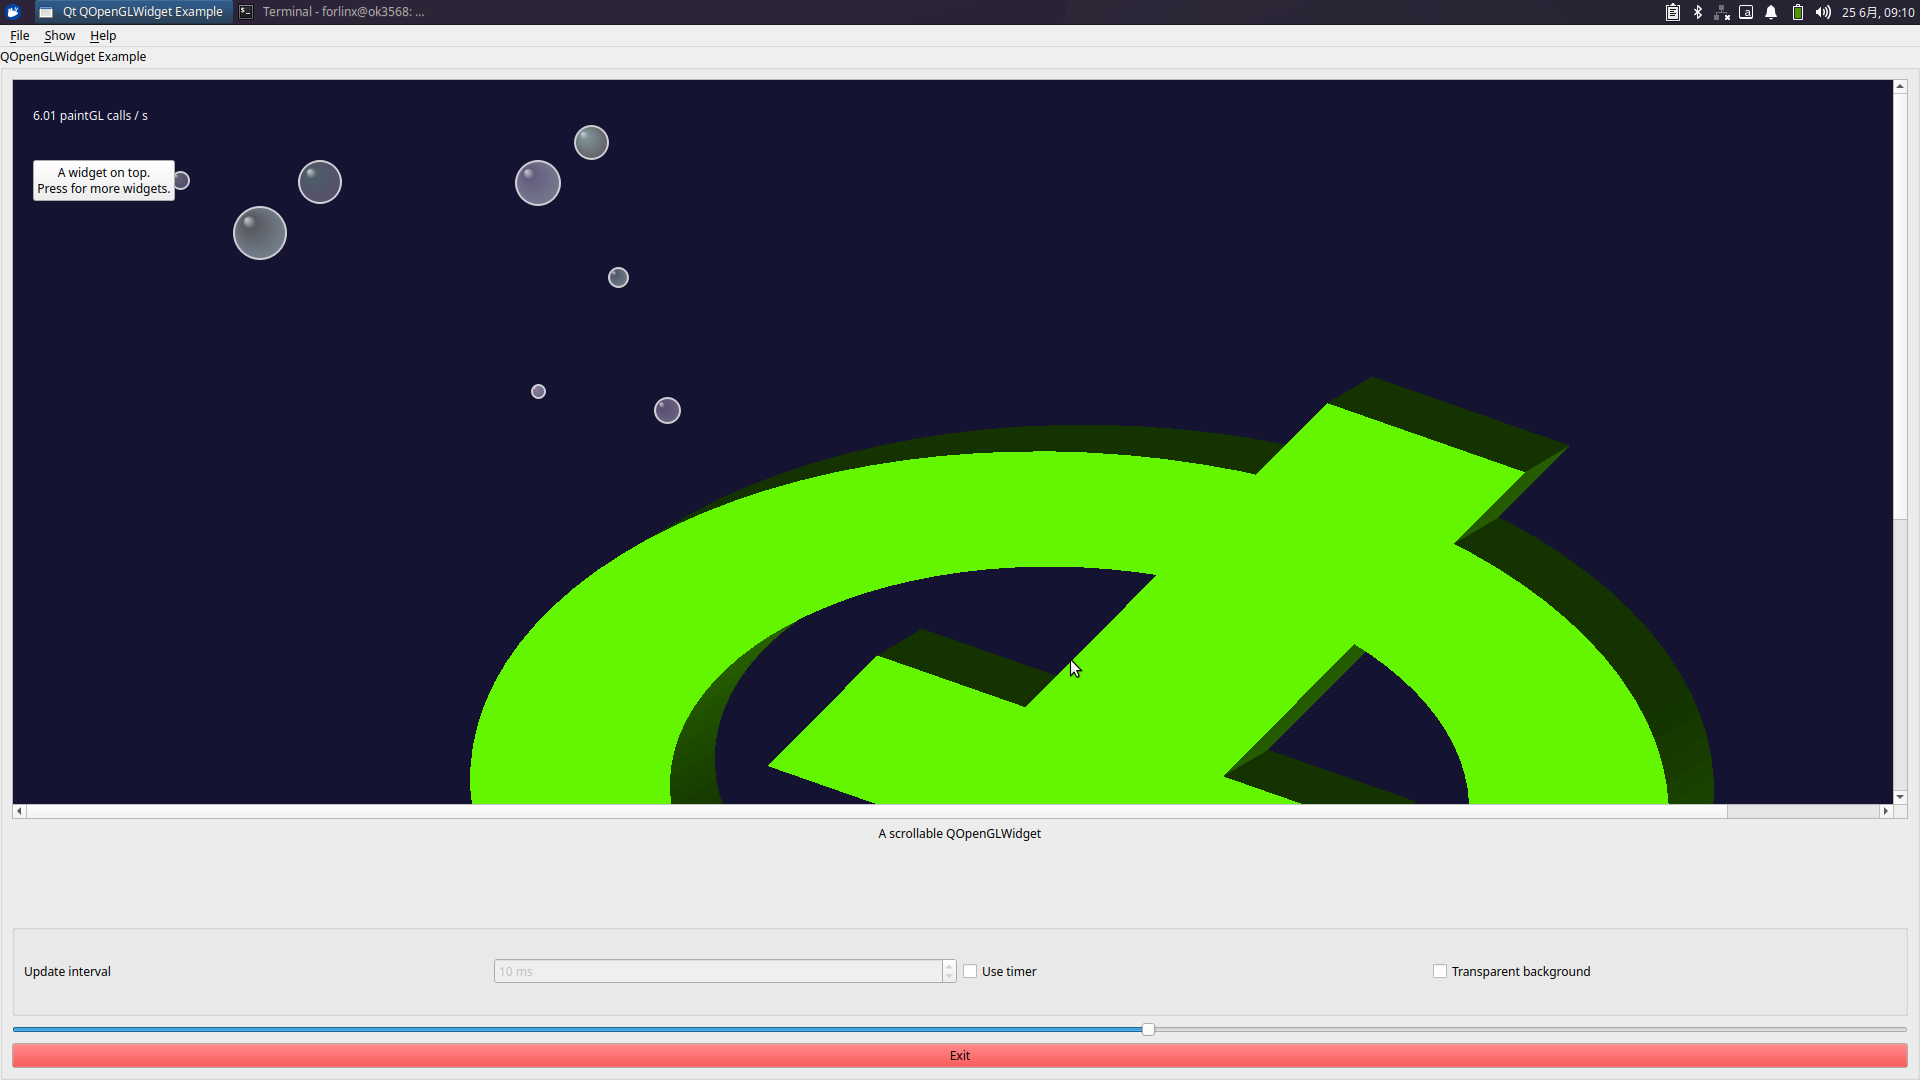Click the Bluetooth tray icon
The image size is (1920, 1080).
point(1698,12)
